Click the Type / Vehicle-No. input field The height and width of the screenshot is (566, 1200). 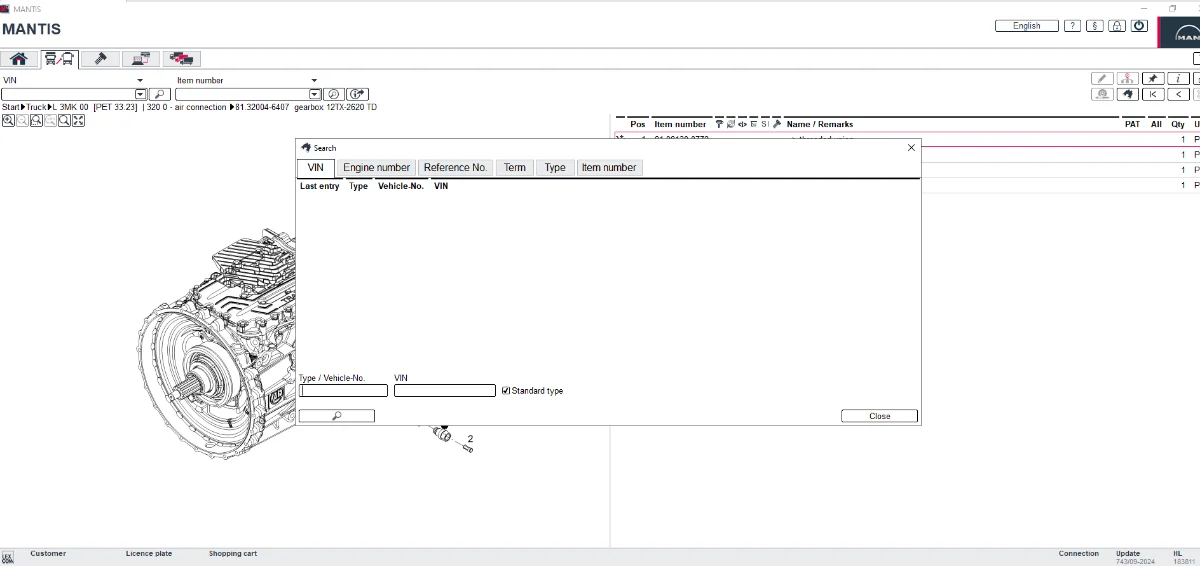(x=343, y=391)
